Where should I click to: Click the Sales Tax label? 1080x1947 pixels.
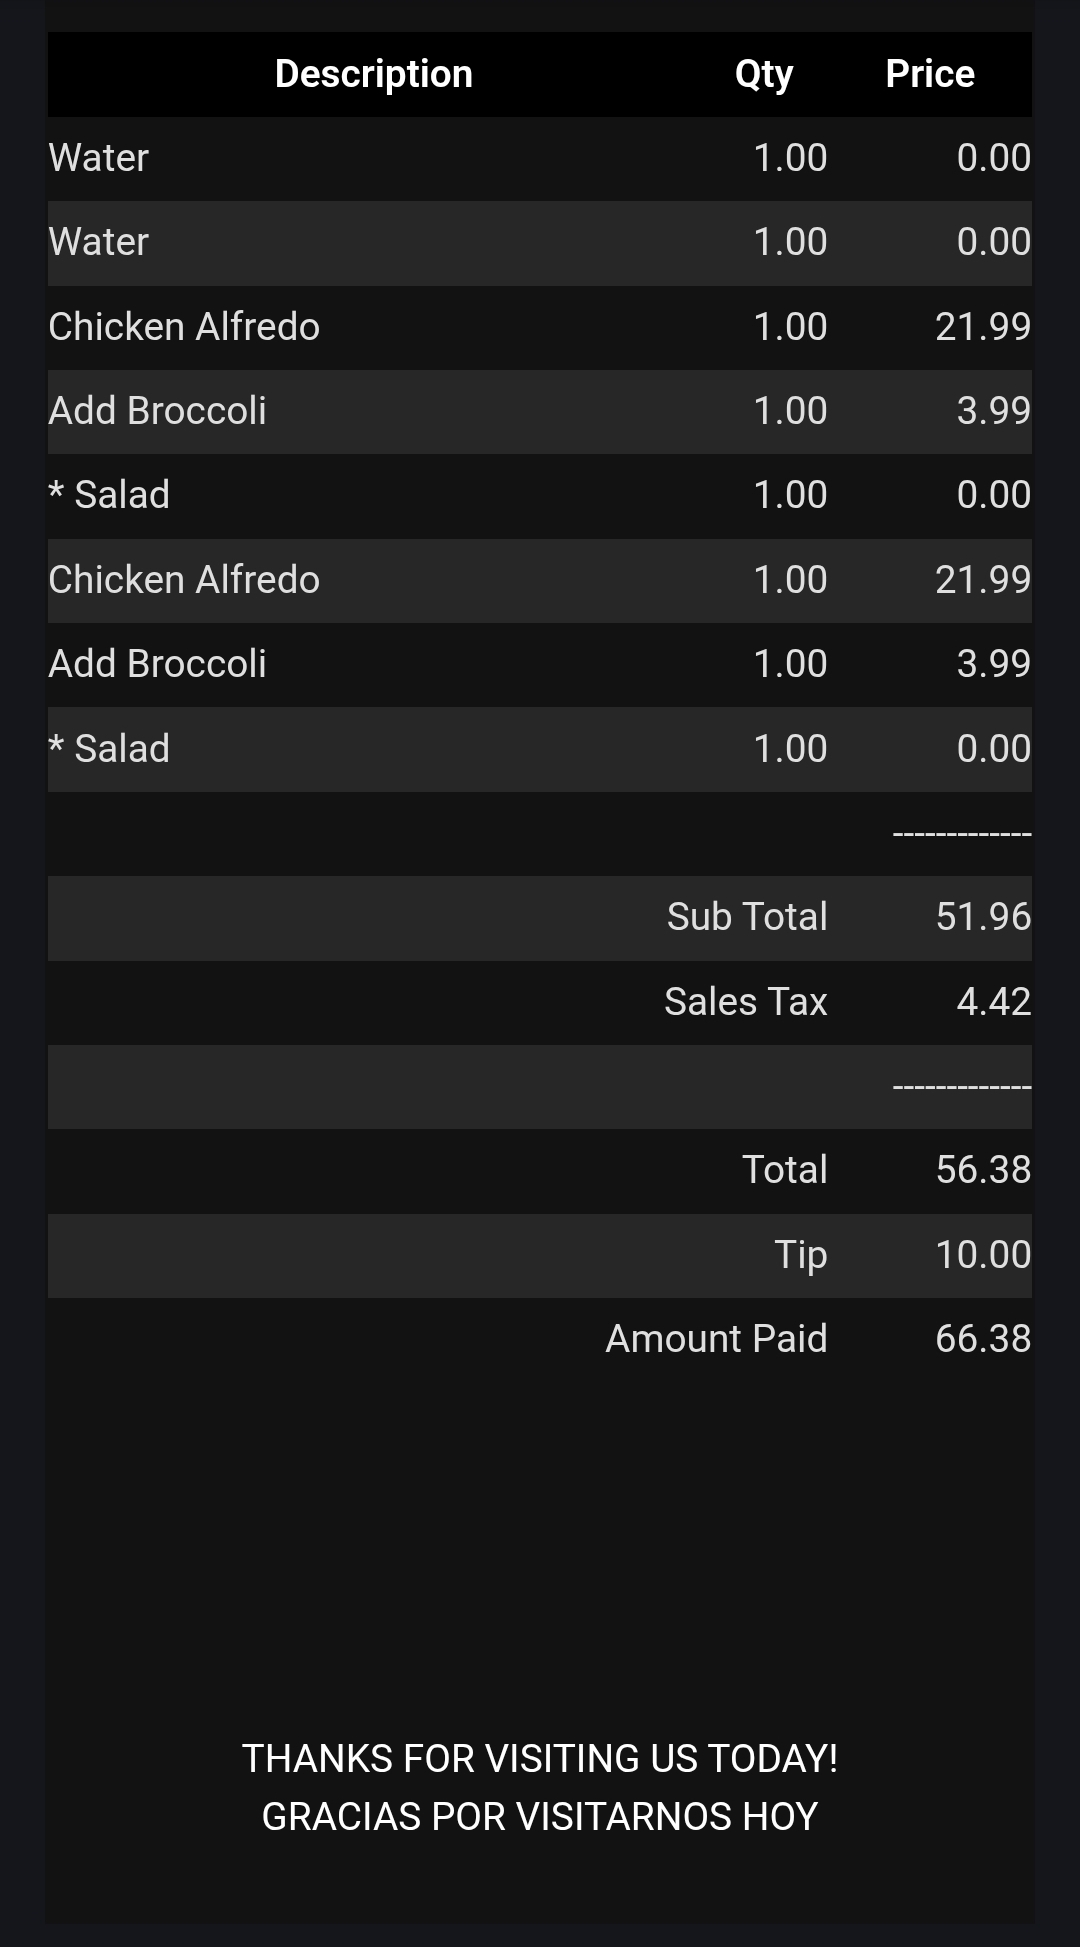tap(746, 1002)
